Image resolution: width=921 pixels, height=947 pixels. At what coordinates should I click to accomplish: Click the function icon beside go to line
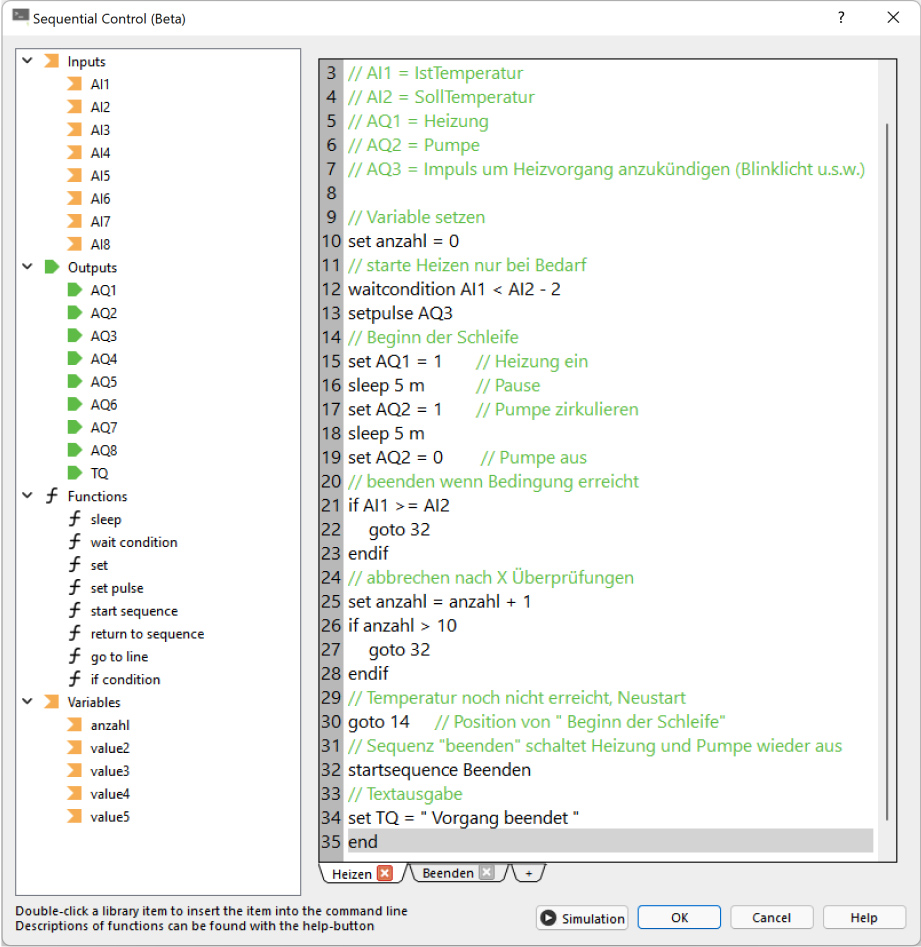click(x=75, y=657)
